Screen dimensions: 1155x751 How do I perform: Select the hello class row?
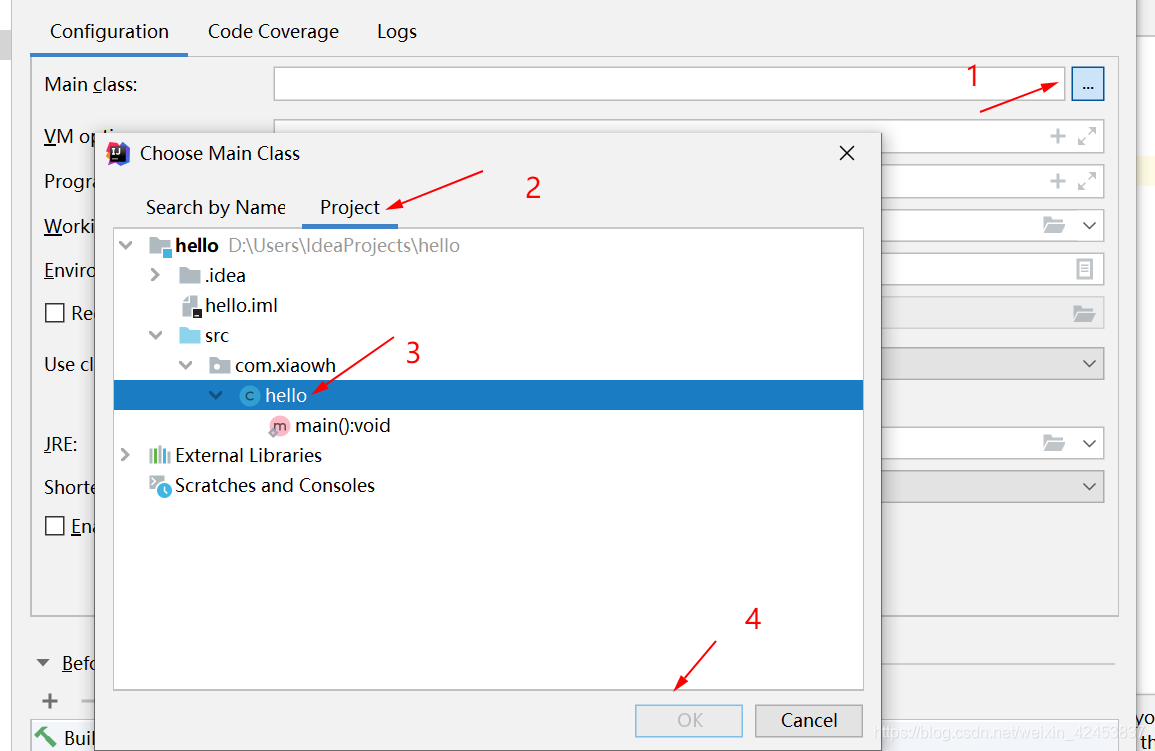(x=488, y=395)
